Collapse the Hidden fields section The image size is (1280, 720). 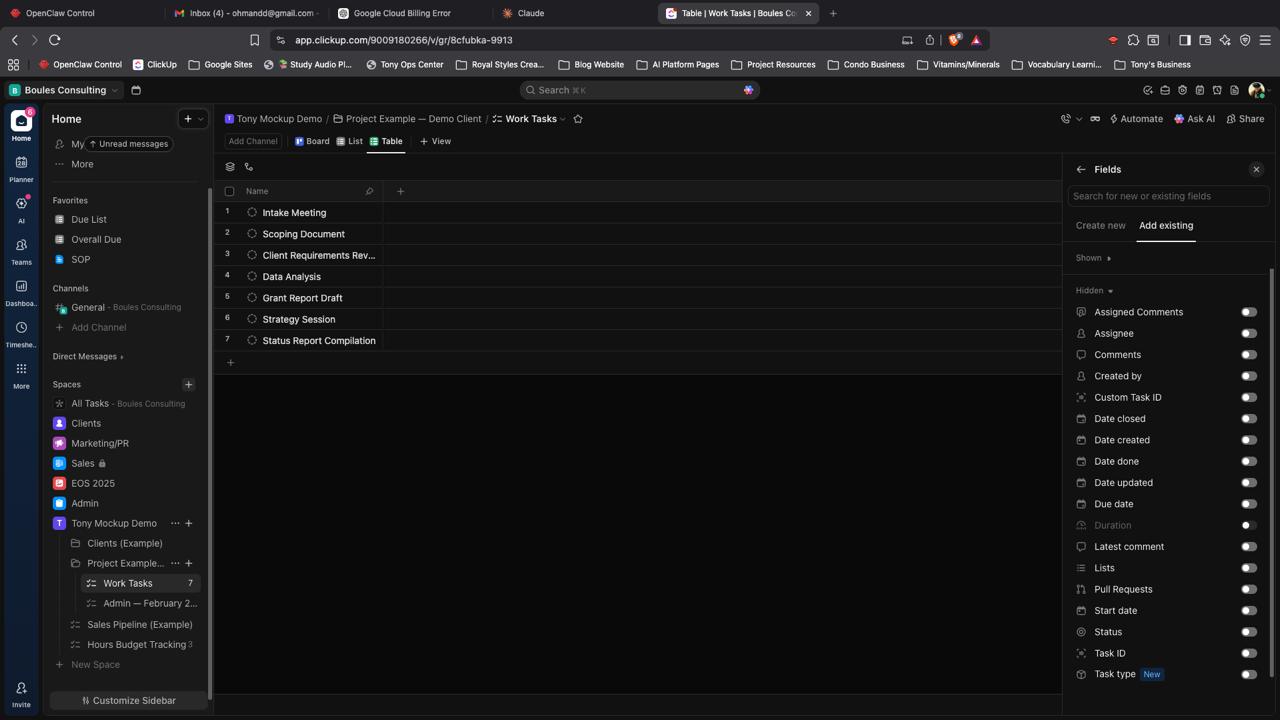click(1094, 291)
